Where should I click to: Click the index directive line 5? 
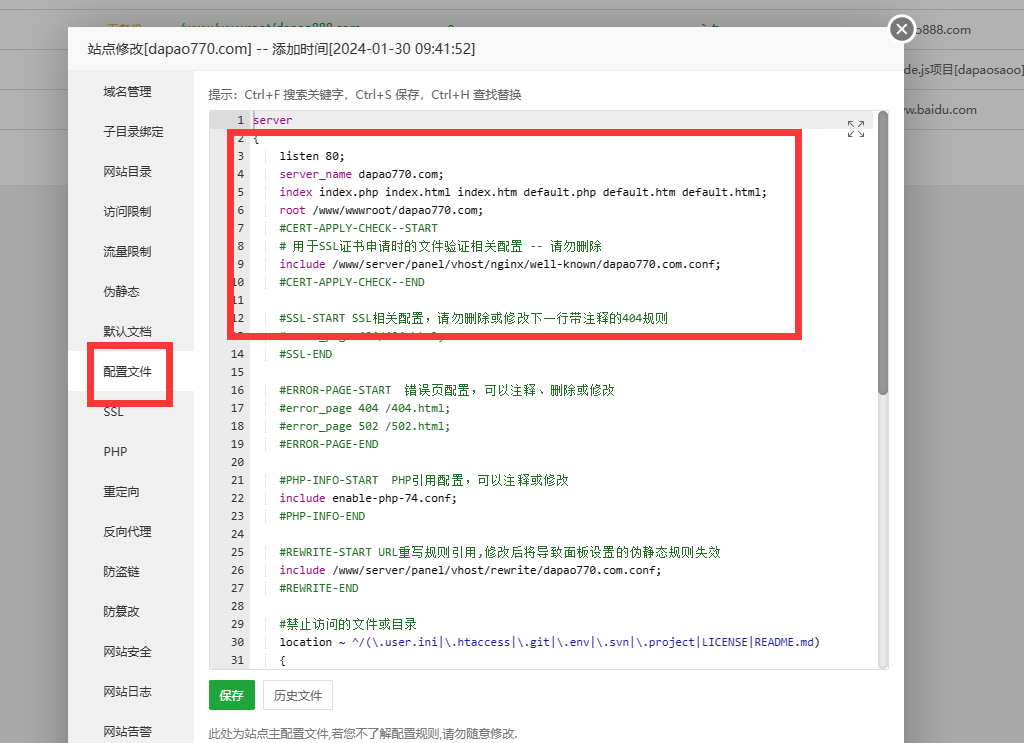522,192
